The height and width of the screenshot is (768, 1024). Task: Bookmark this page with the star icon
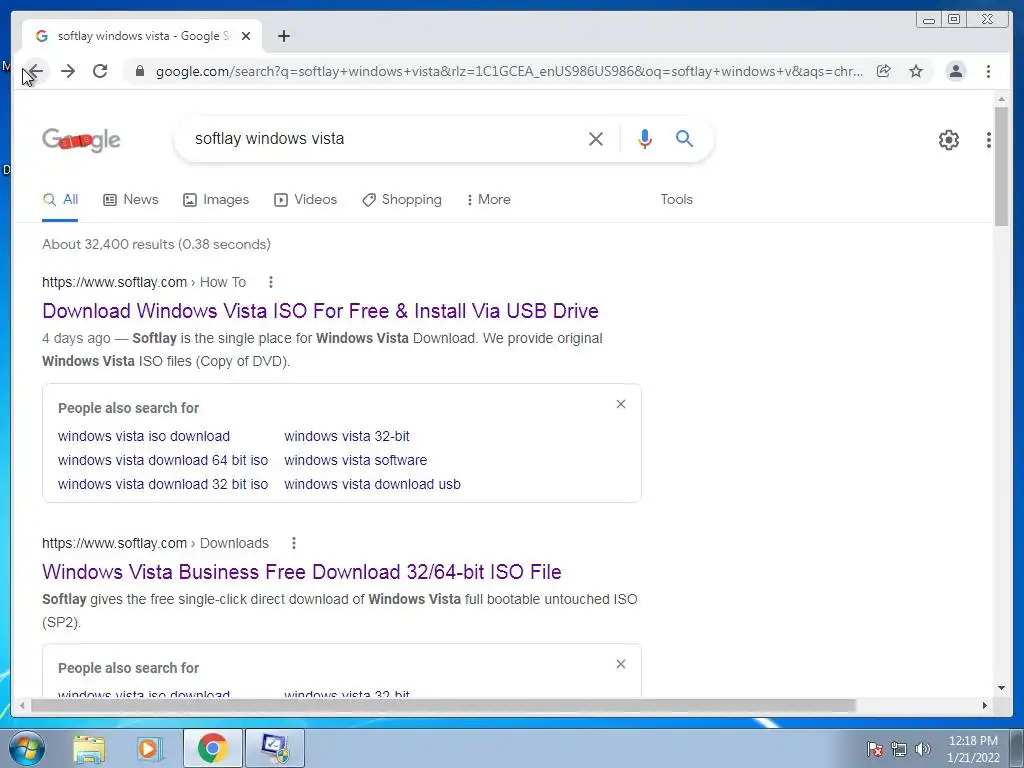916,71
